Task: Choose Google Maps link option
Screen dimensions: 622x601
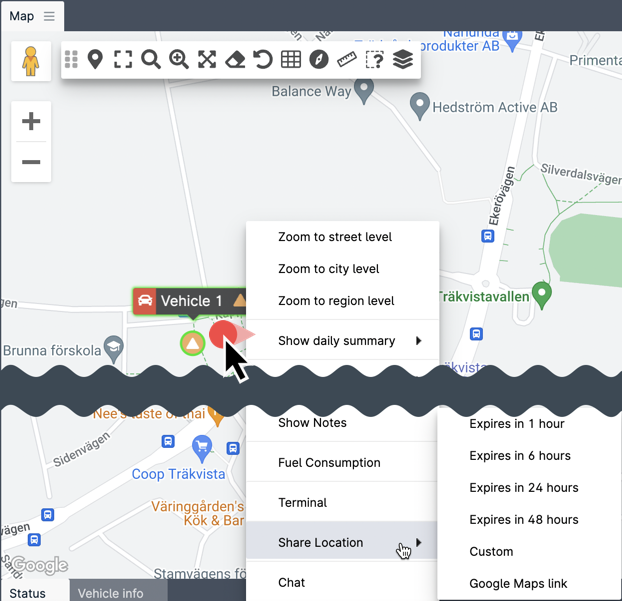Action: [x=529, y=584]
